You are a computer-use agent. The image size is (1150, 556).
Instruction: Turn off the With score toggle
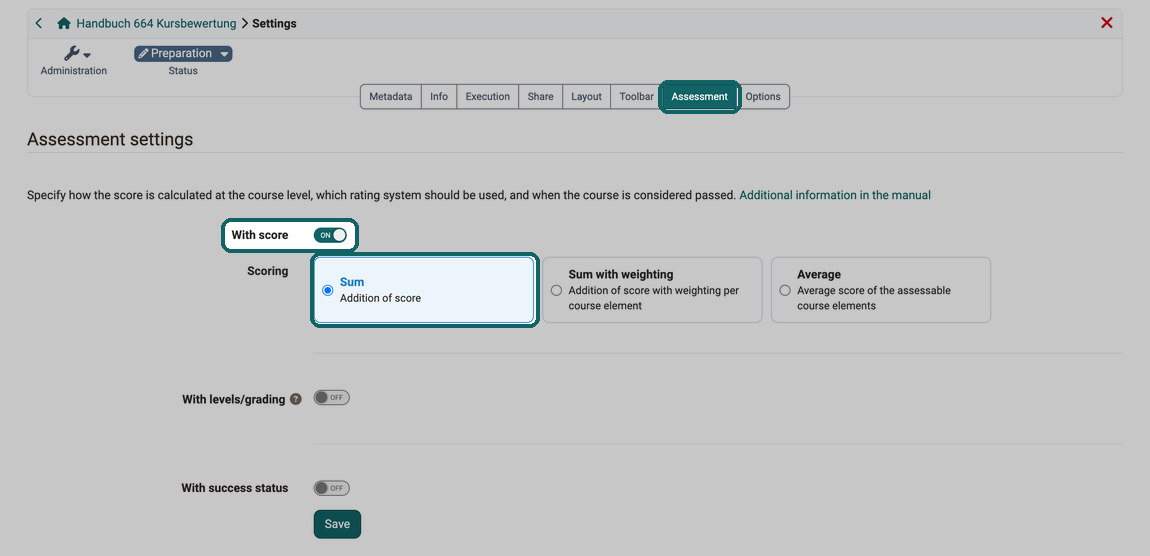coord(330,235)
